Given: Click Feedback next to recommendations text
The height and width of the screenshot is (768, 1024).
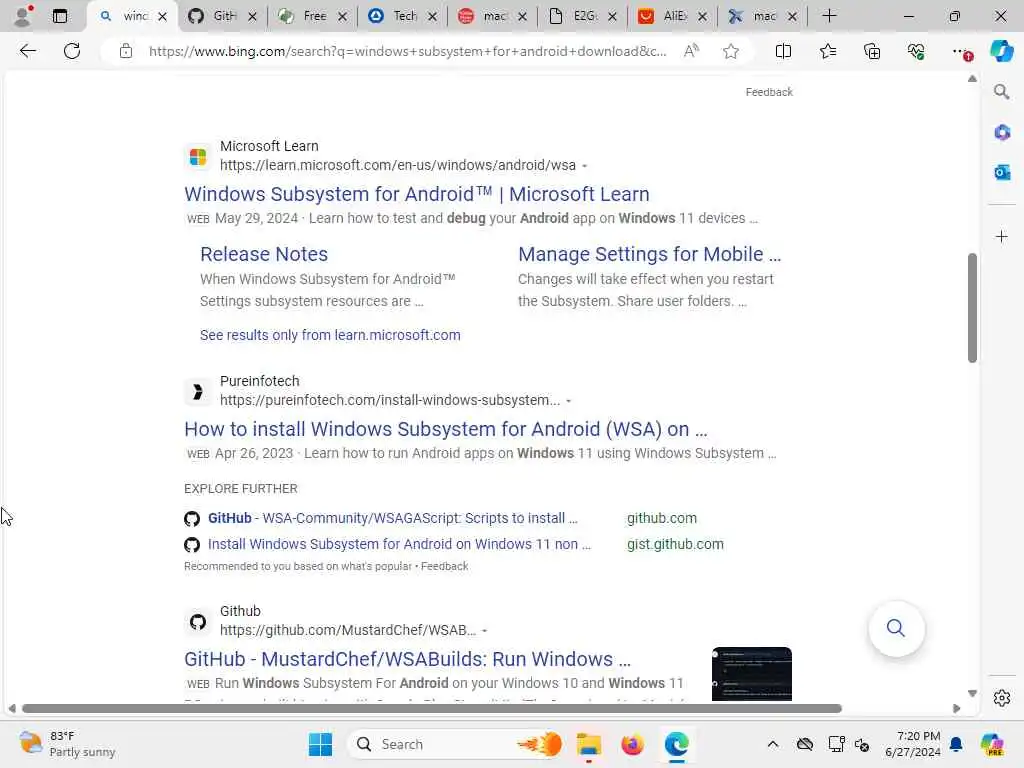Looking at the screenshot, I should pos(444,566).
